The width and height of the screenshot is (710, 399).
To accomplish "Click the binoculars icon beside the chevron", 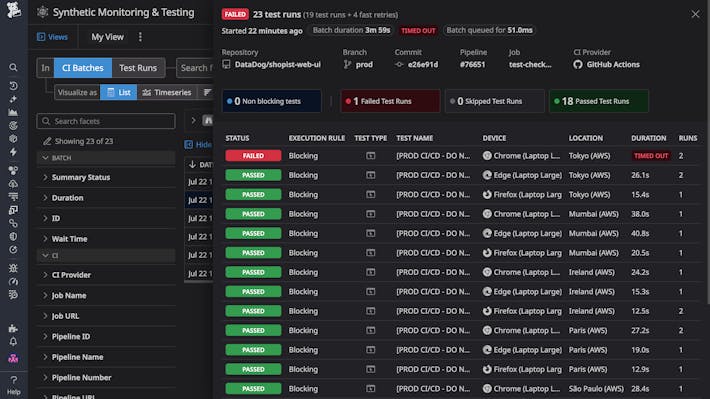I will (x=208, y=120).
